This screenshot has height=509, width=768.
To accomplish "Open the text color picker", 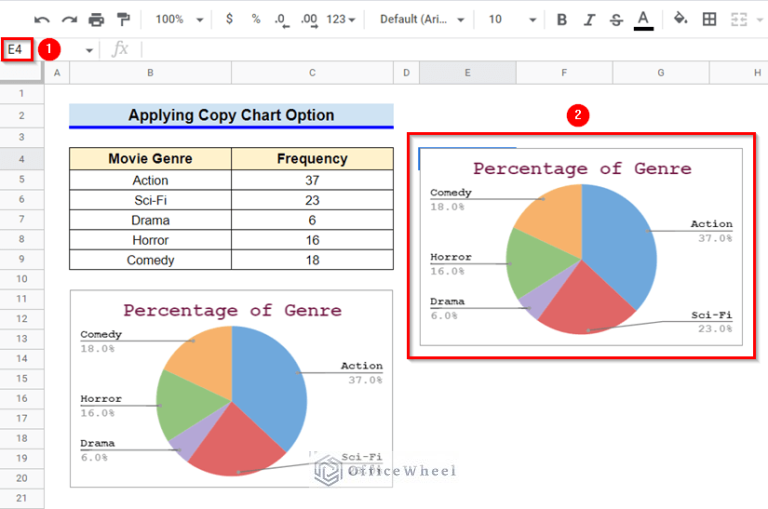I will click(644, 19).
